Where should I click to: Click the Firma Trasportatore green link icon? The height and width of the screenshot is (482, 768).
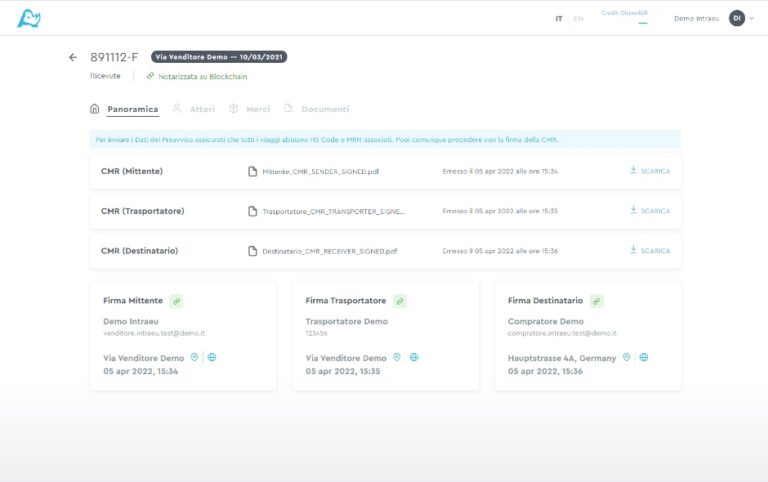(x=399, y=300)
